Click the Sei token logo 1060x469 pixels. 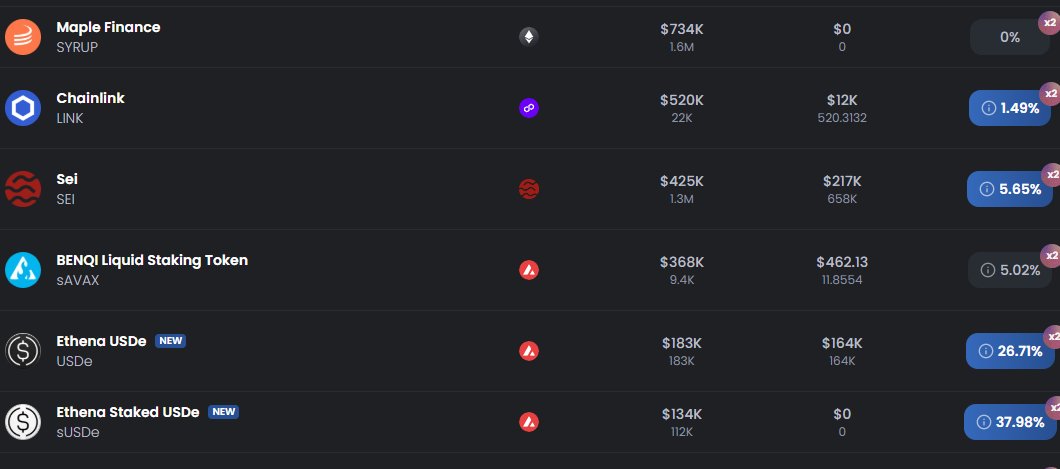[23, 189]
